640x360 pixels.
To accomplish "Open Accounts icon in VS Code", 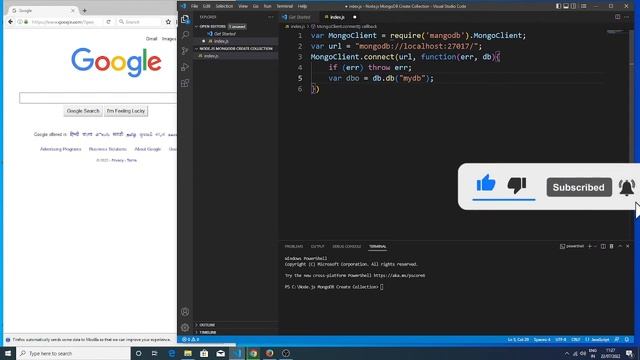I will [x=185, y=312].
